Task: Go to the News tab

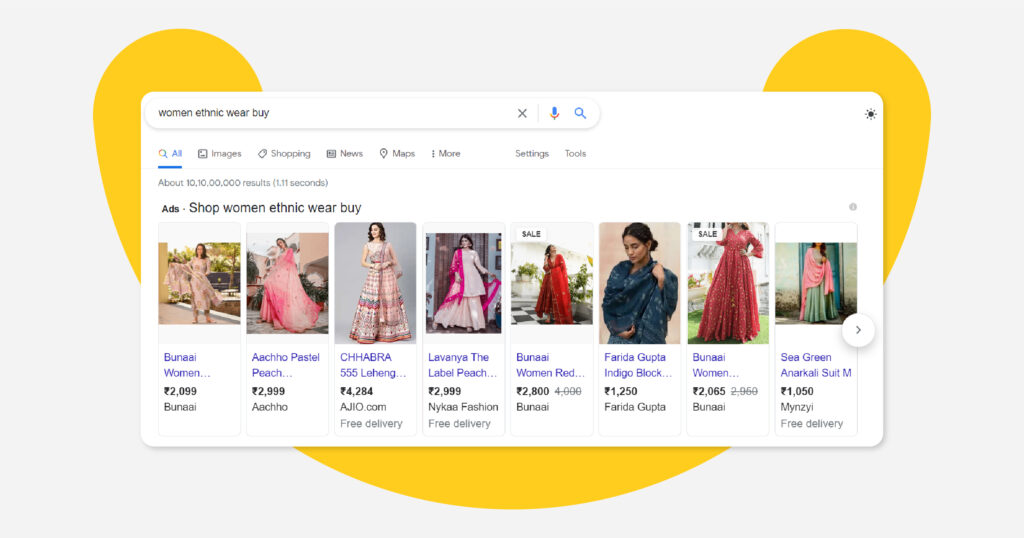Action: 345,153
